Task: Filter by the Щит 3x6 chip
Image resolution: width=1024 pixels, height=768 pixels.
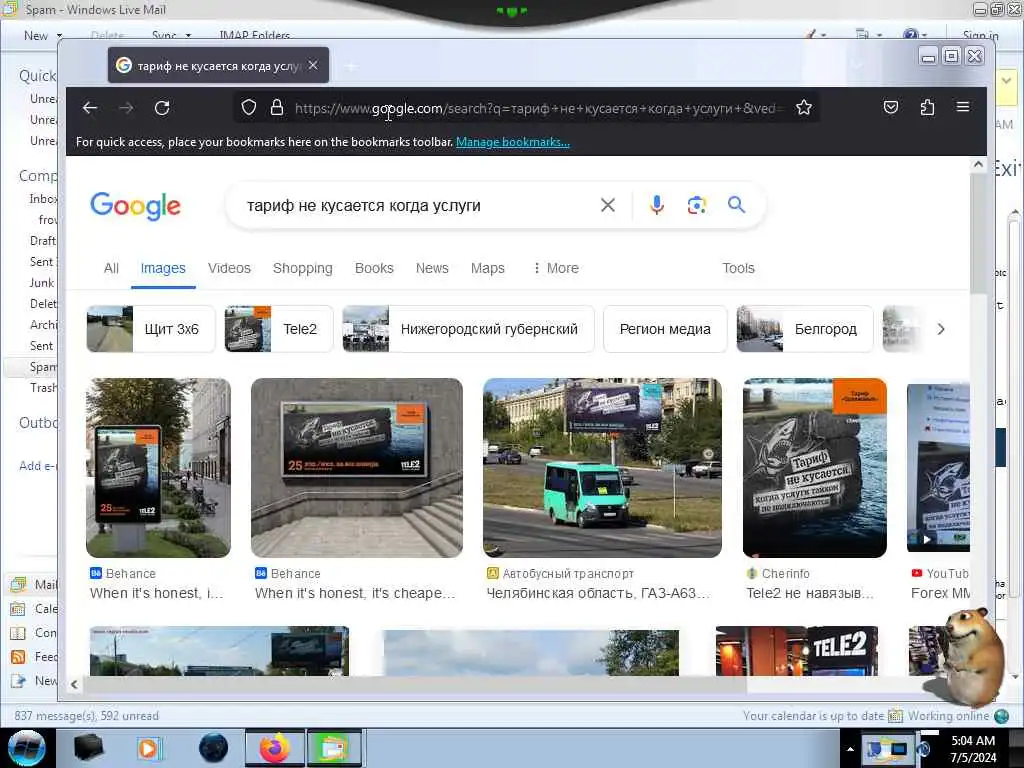Action: tap(151, 329)
